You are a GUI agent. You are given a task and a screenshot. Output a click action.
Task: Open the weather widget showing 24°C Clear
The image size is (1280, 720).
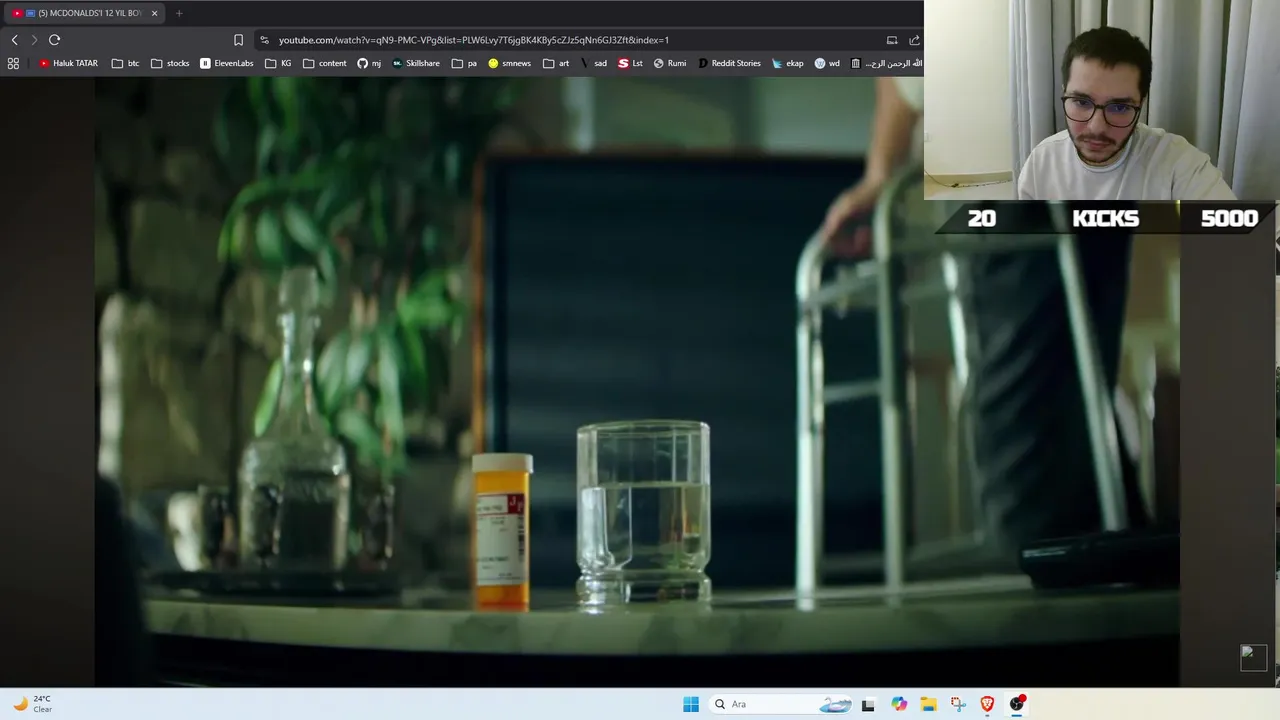point(32,704)
